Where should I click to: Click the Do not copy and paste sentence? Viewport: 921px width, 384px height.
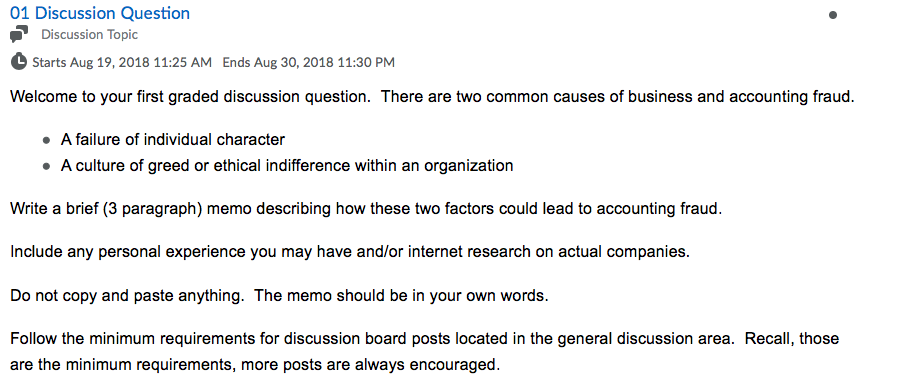pos(127,296)
